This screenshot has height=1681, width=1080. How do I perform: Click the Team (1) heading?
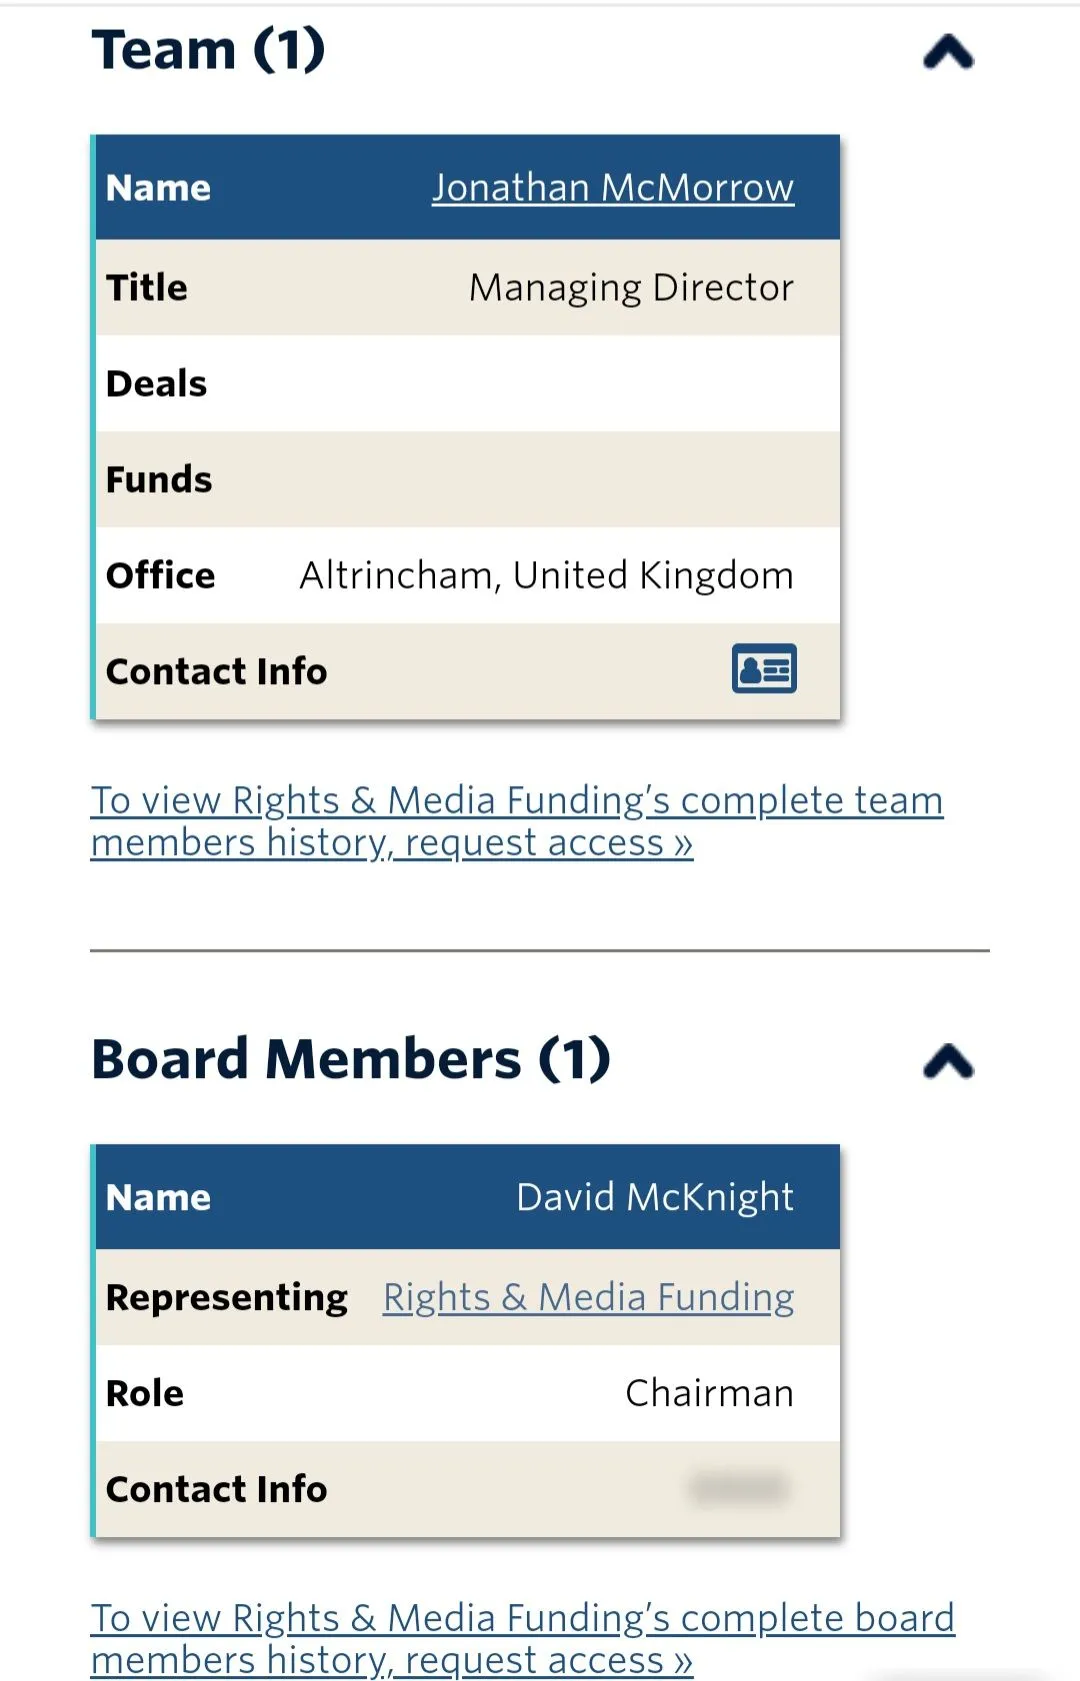(x=208, y=50)
